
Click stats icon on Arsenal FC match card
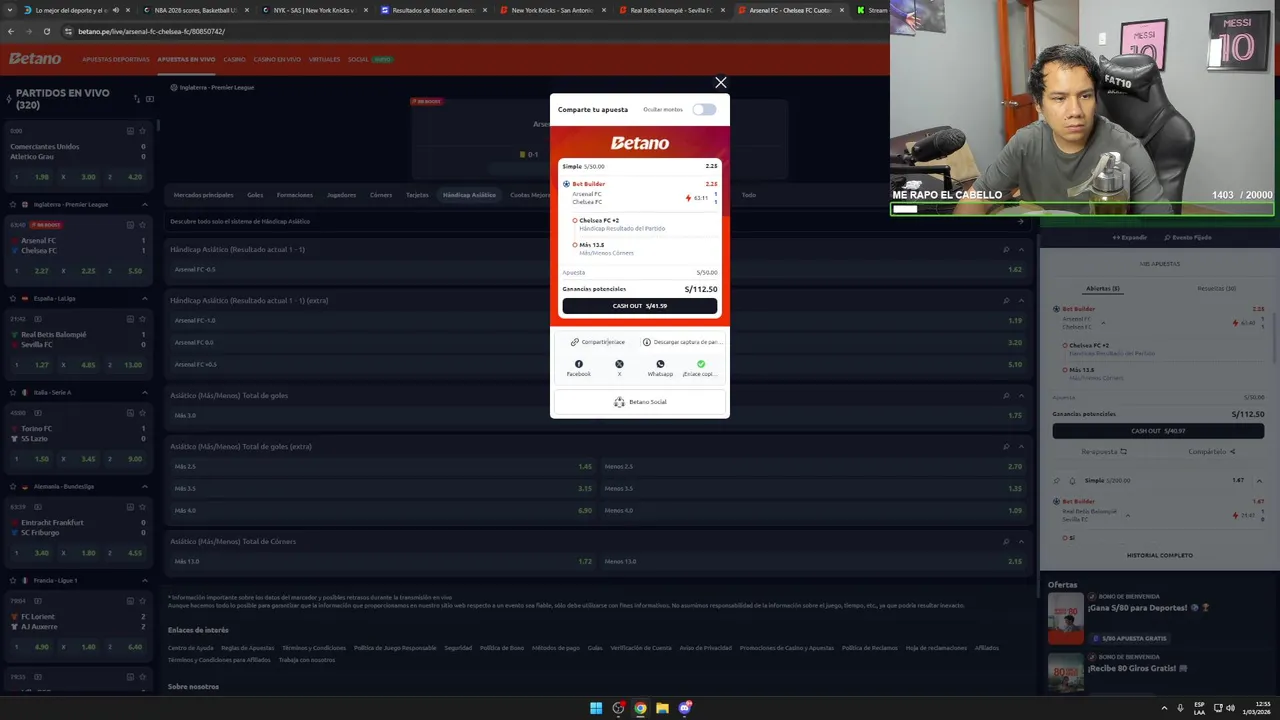130,225
